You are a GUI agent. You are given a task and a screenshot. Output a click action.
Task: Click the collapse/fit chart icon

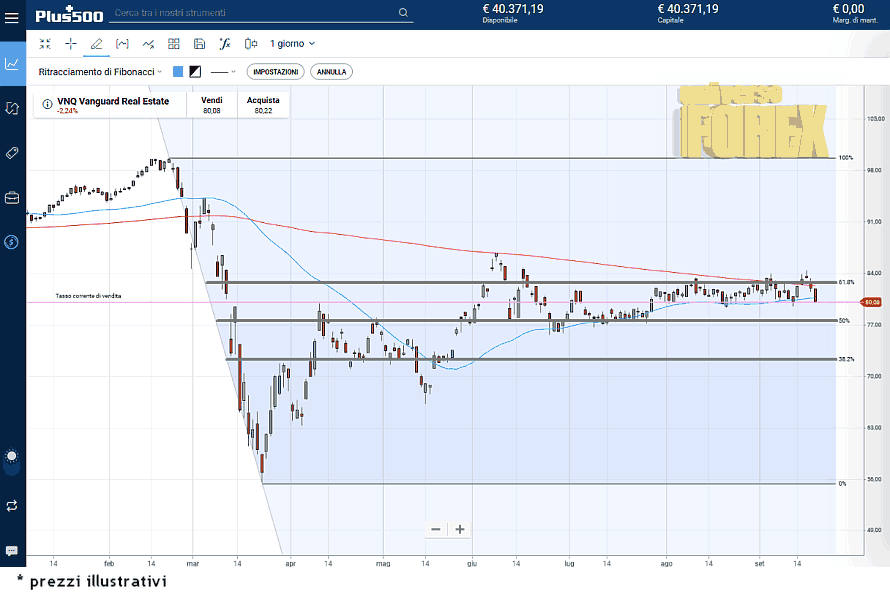(x=44, y=44)
